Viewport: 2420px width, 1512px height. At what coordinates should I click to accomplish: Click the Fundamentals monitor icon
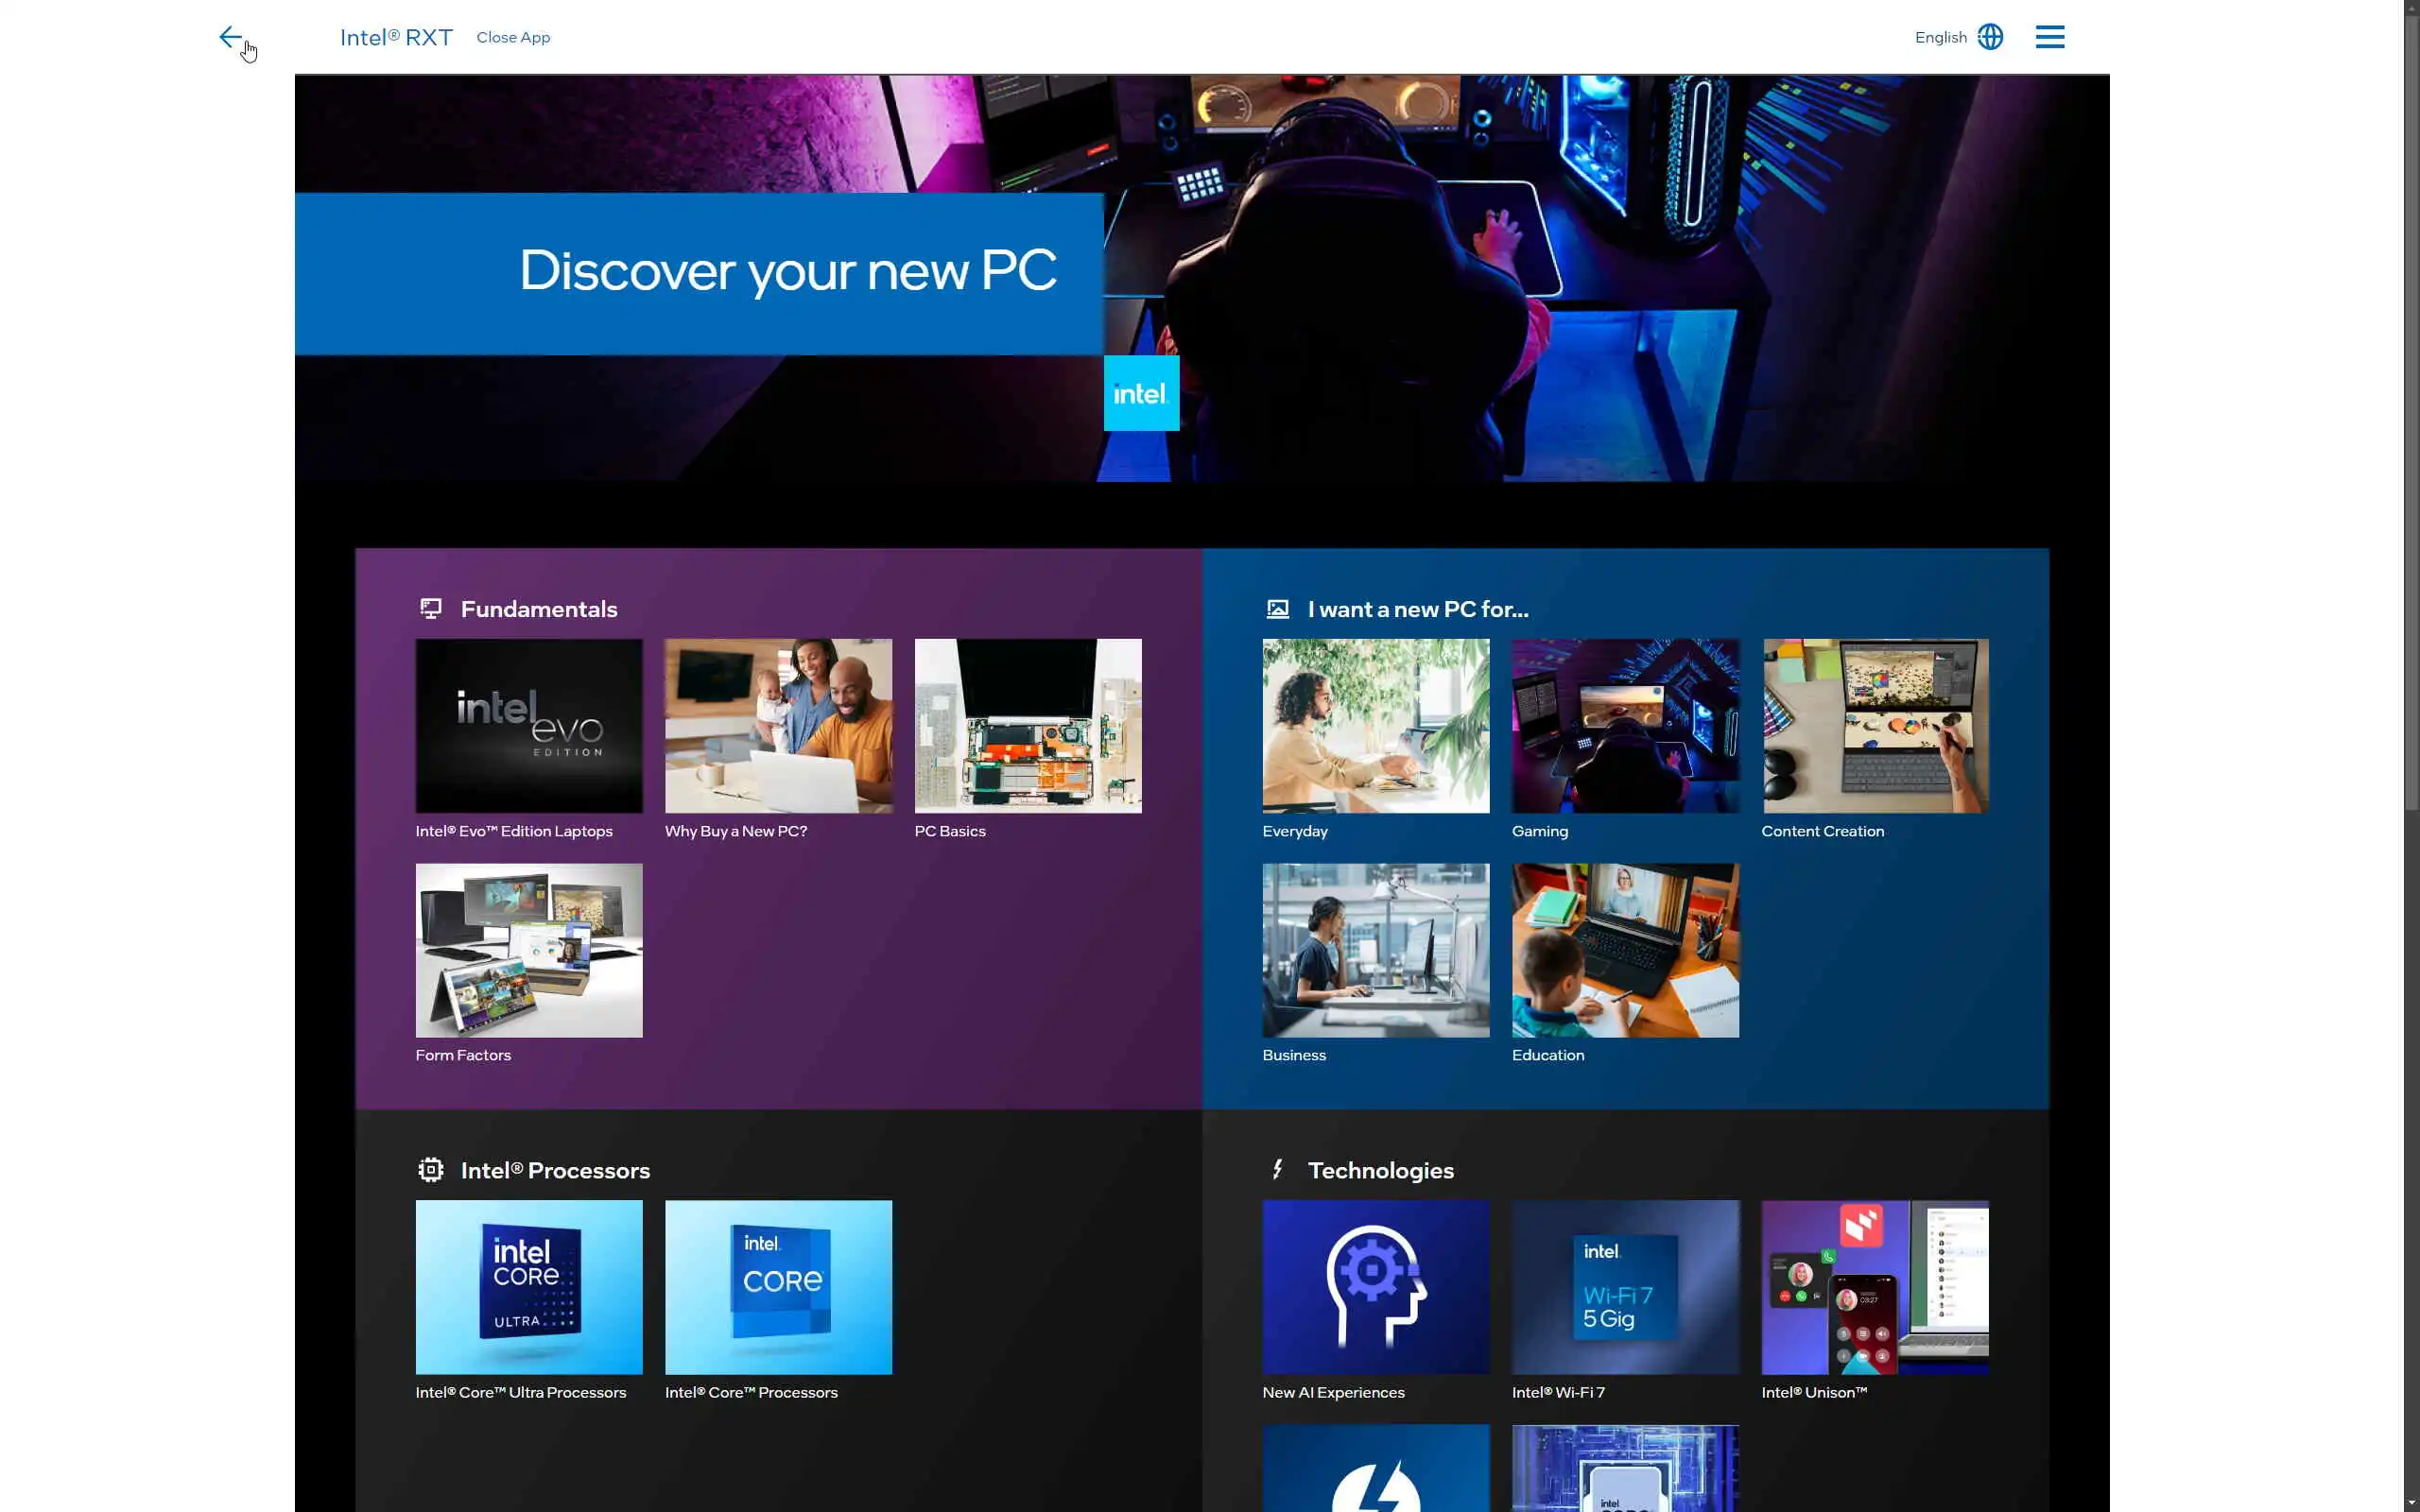(x=431, y=609)
